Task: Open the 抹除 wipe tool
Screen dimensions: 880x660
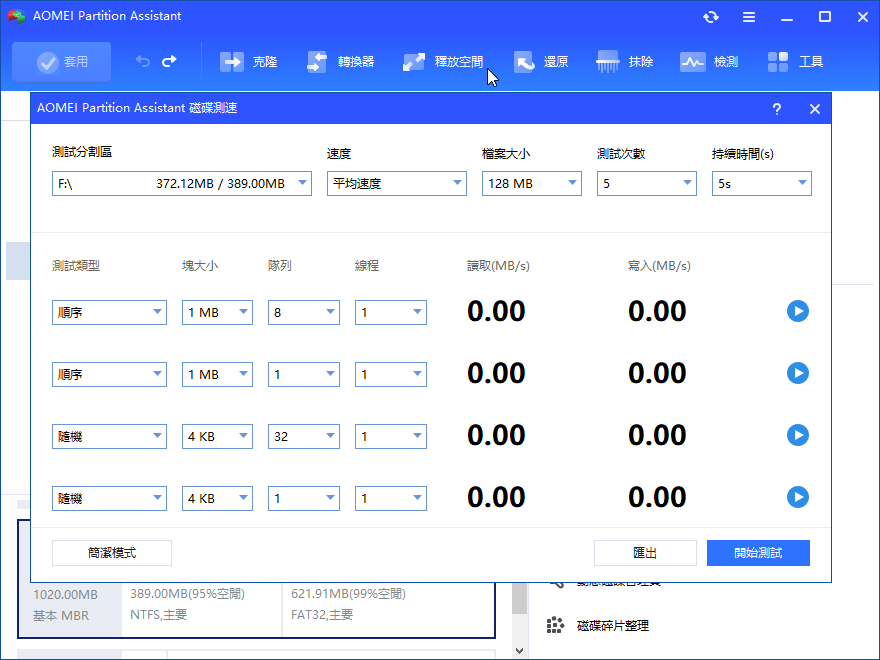Action: click(625, 62)
